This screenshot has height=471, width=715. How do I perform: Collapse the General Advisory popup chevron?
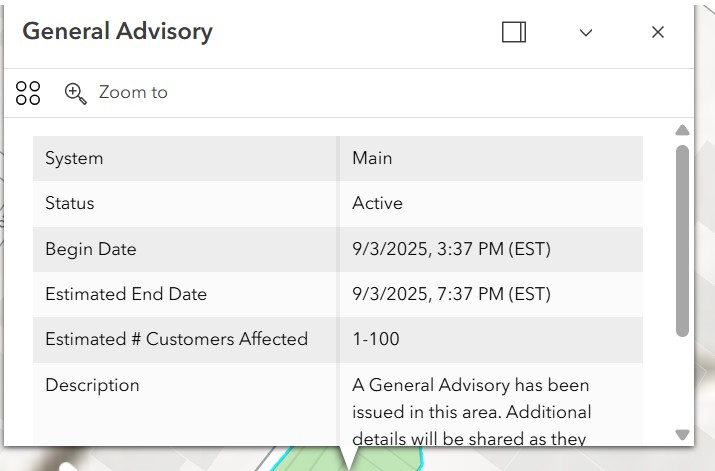[585, 32]
